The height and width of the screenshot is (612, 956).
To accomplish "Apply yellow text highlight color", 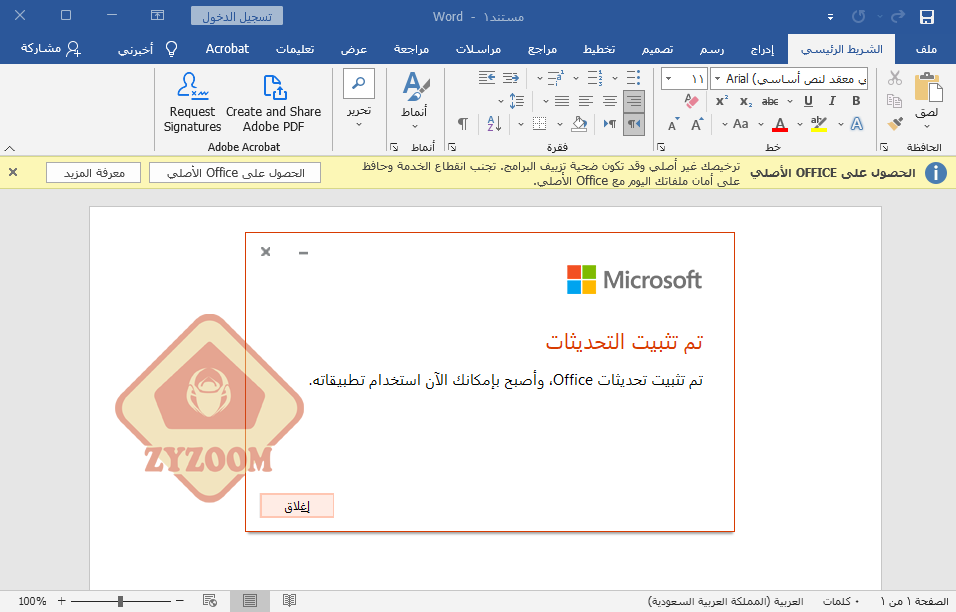I will 819,124.
